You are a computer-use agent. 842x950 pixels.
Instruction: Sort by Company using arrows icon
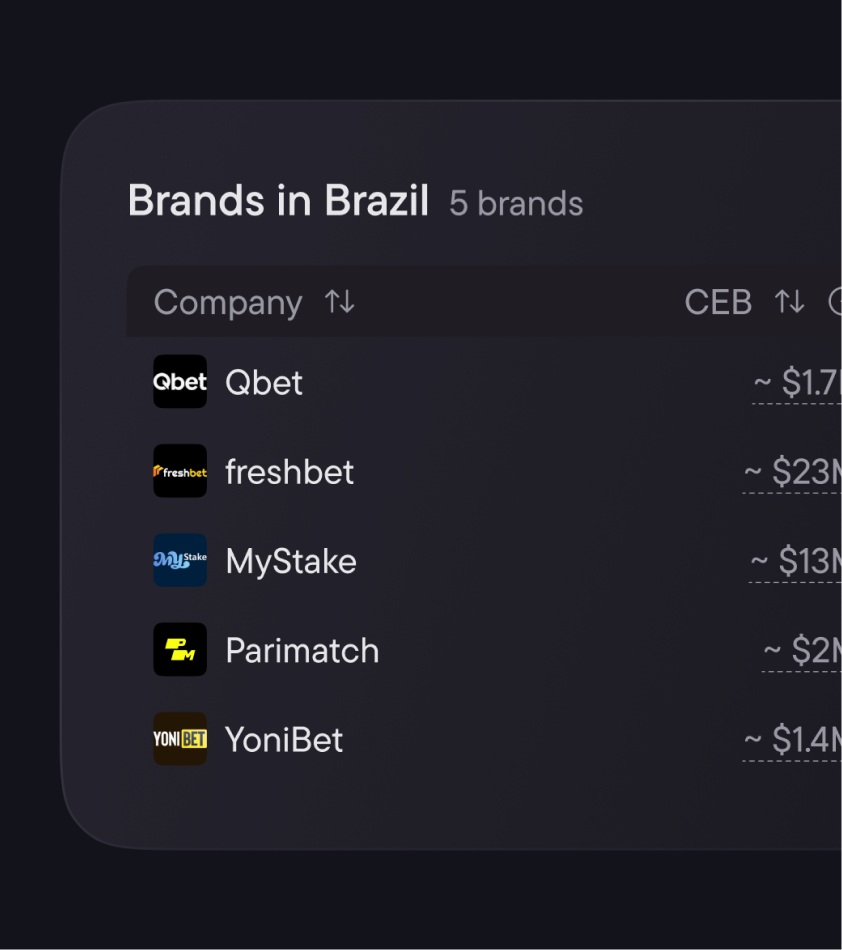click(340, 302)
